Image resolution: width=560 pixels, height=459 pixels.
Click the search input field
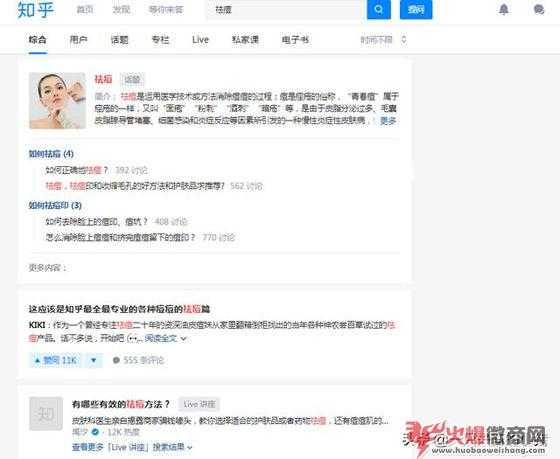click(x=286, y=10)
